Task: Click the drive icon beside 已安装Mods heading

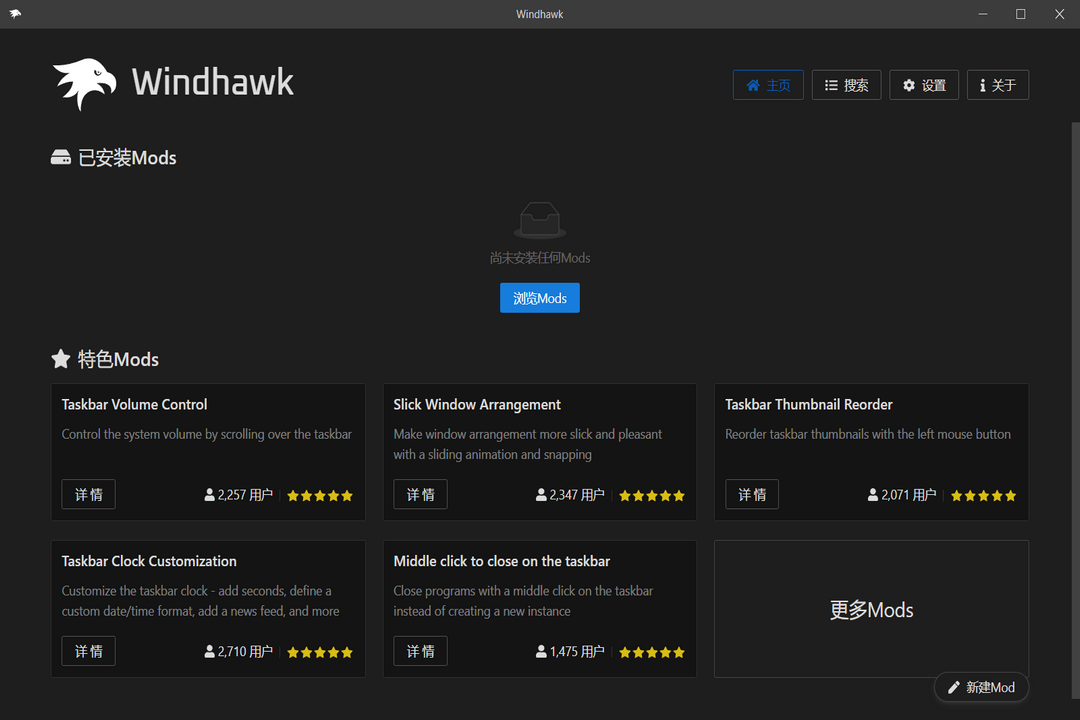Action: [x=61, y=157]
